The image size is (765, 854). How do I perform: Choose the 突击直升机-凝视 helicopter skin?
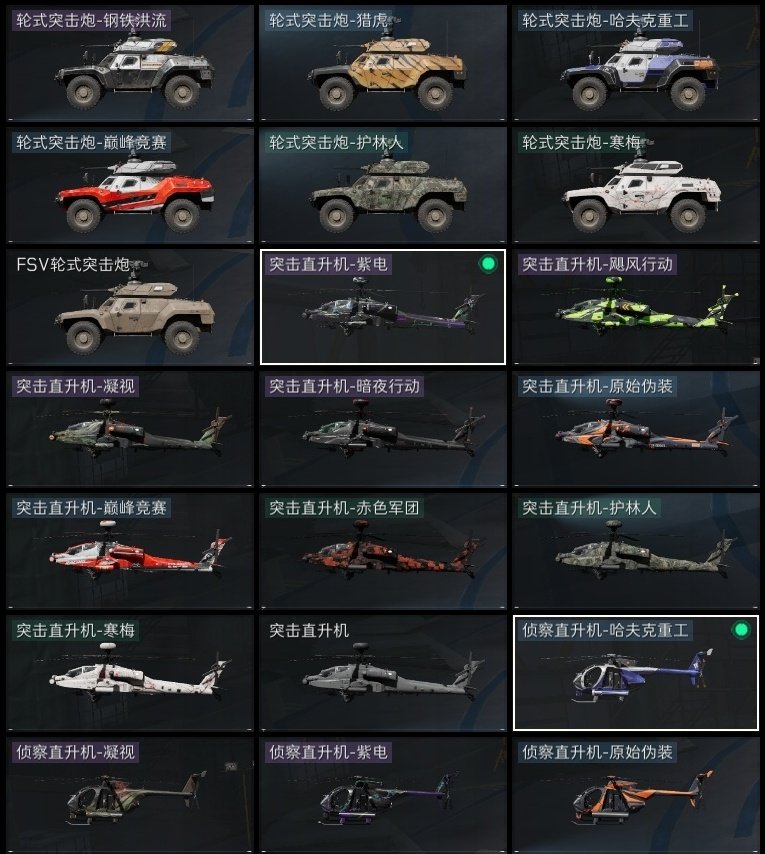130,429
